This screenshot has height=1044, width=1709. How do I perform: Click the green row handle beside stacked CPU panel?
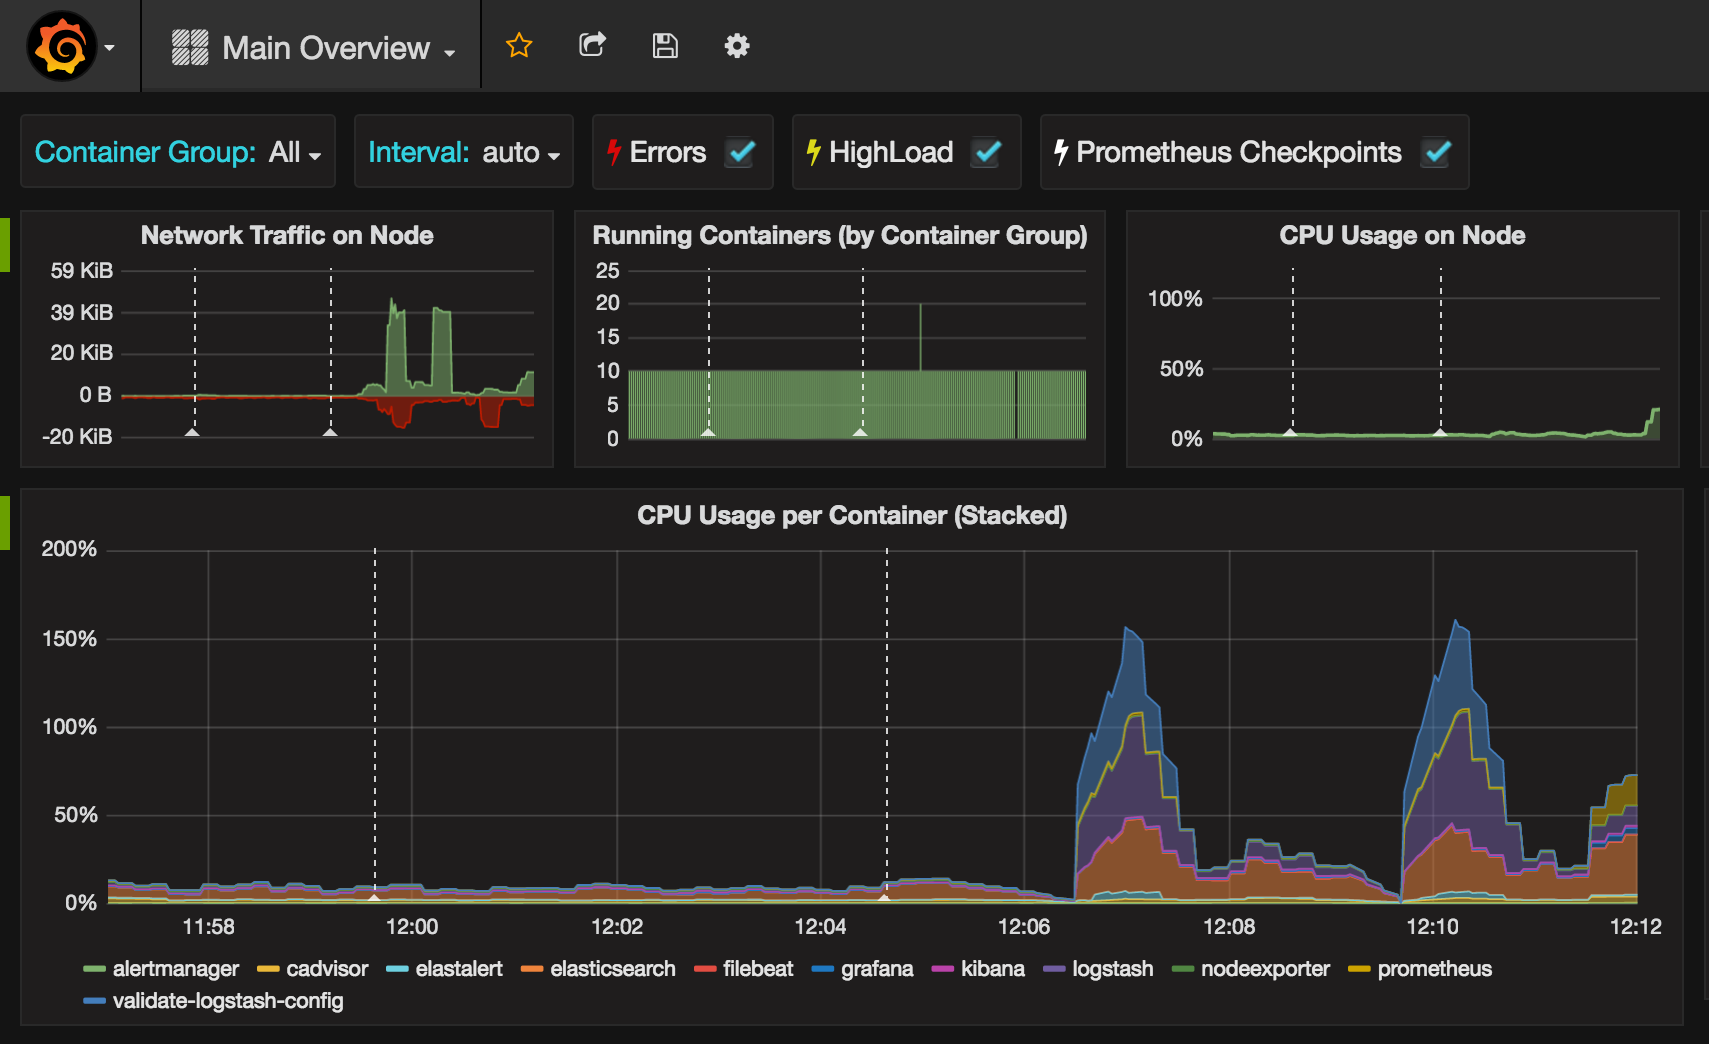(x=4, y=523)
